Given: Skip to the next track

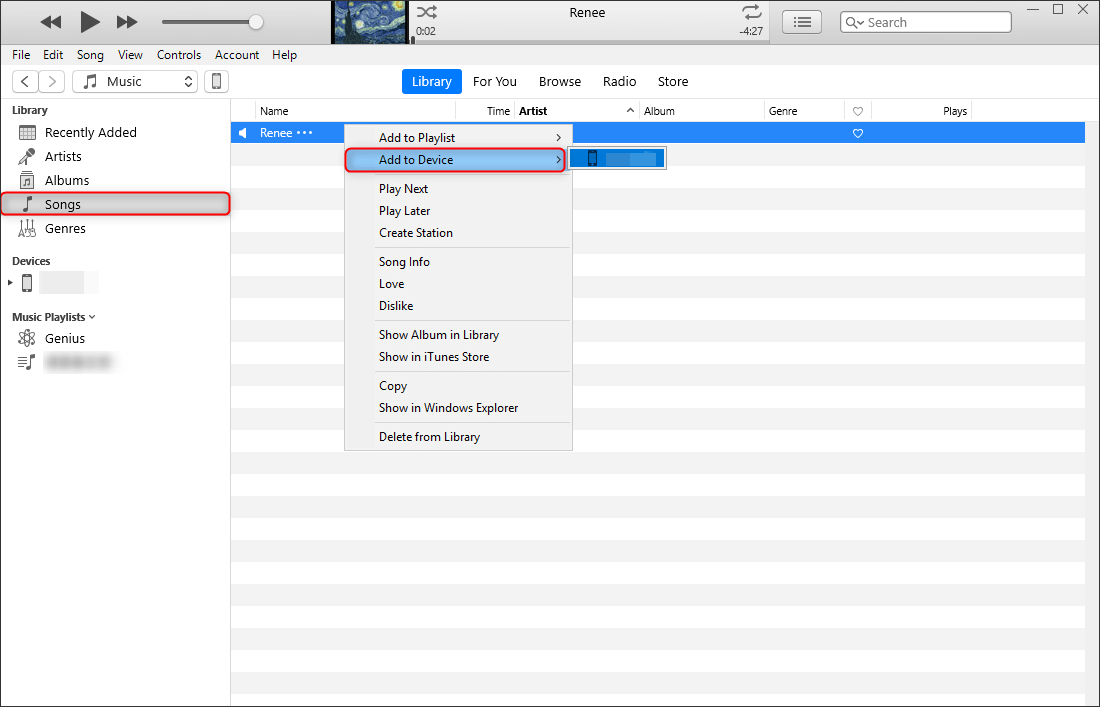Looking at the screenshot, I should click(x=127, y=21).
